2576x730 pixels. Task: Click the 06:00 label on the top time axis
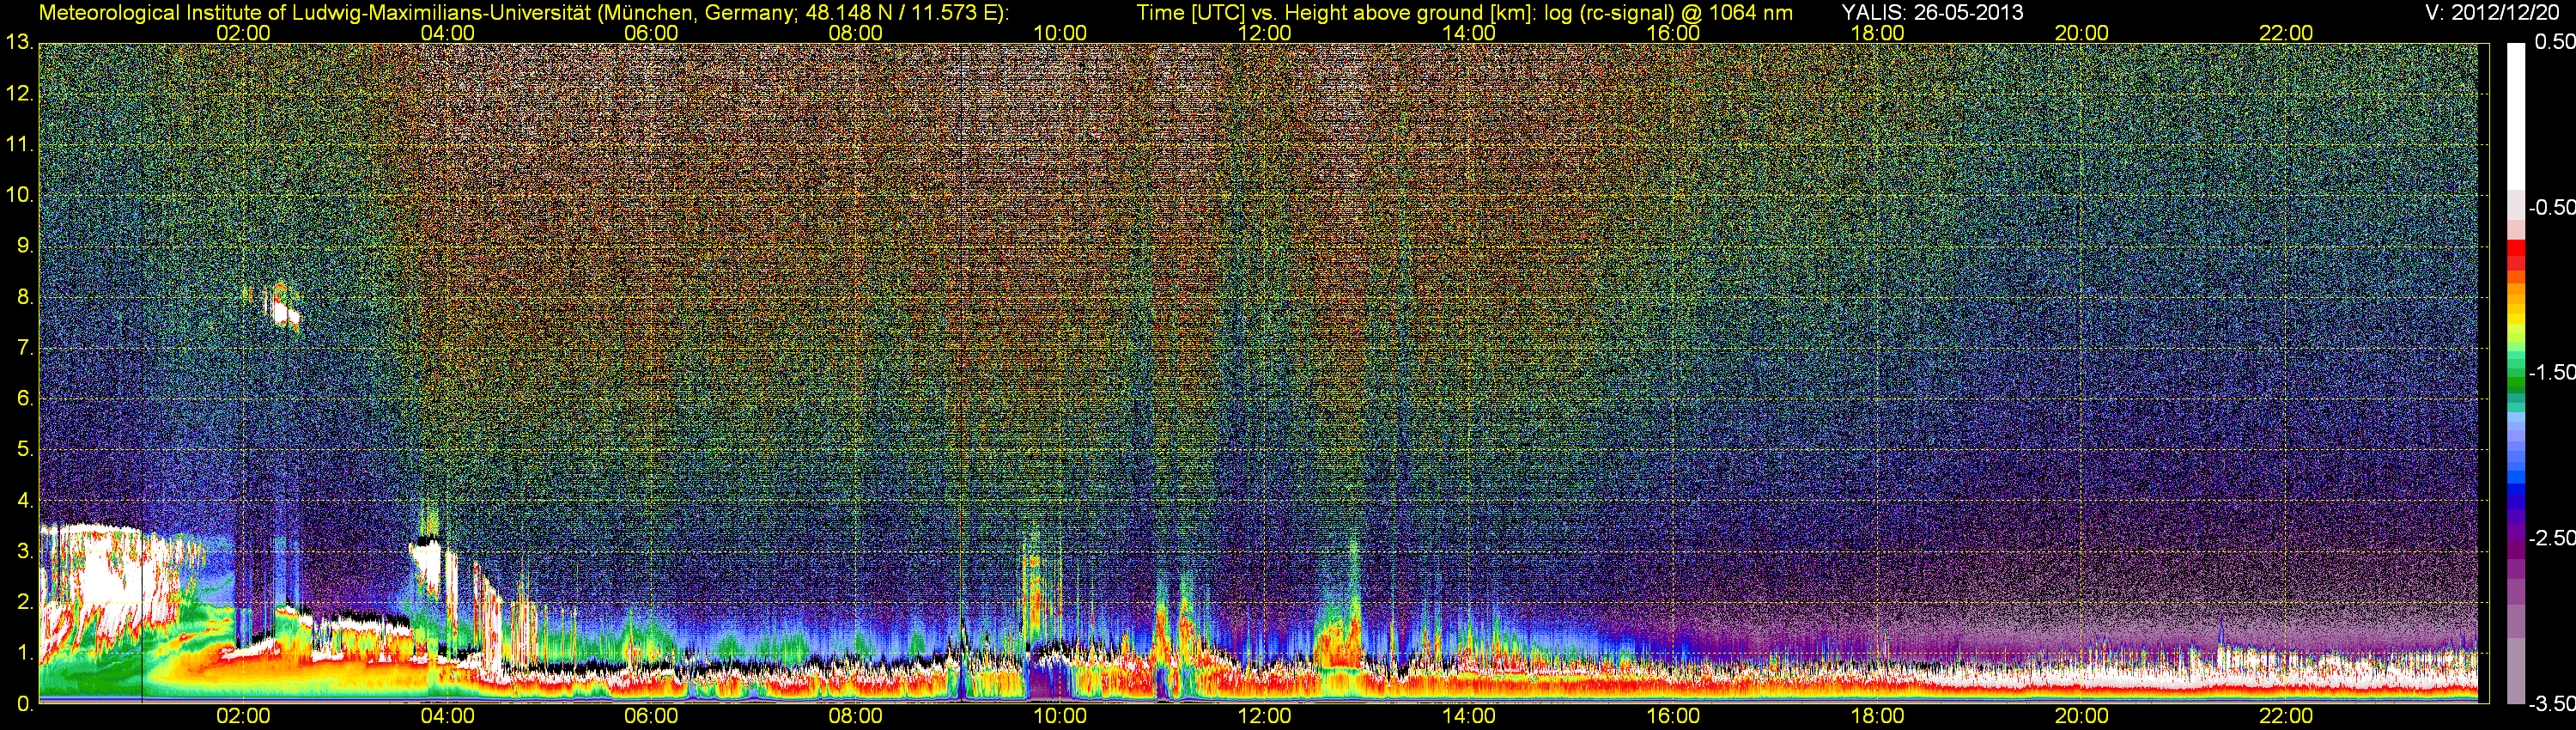(651, 33)
